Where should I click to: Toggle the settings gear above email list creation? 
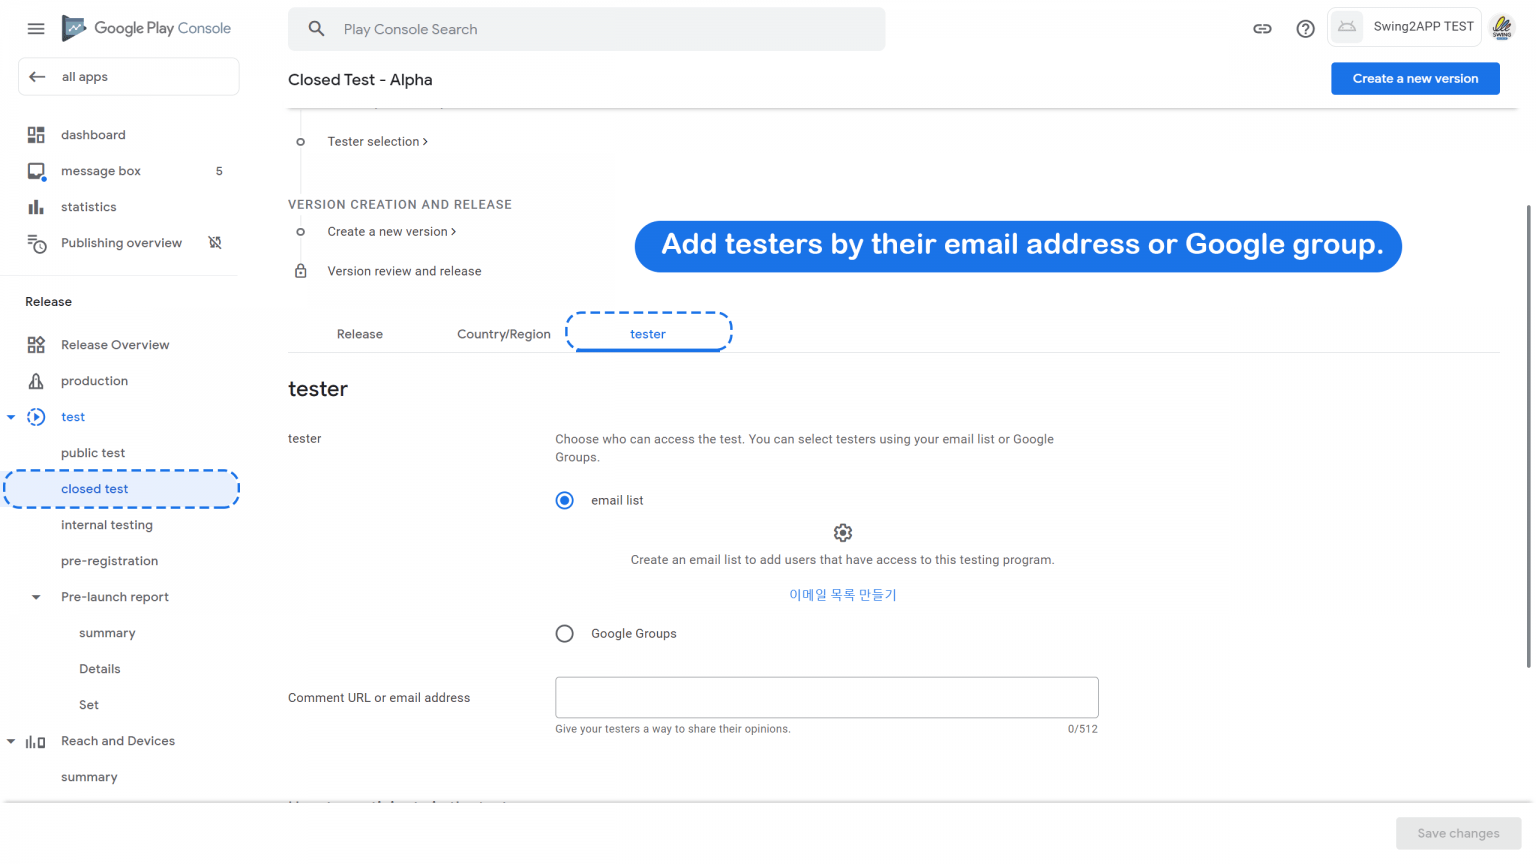[843, 532]
